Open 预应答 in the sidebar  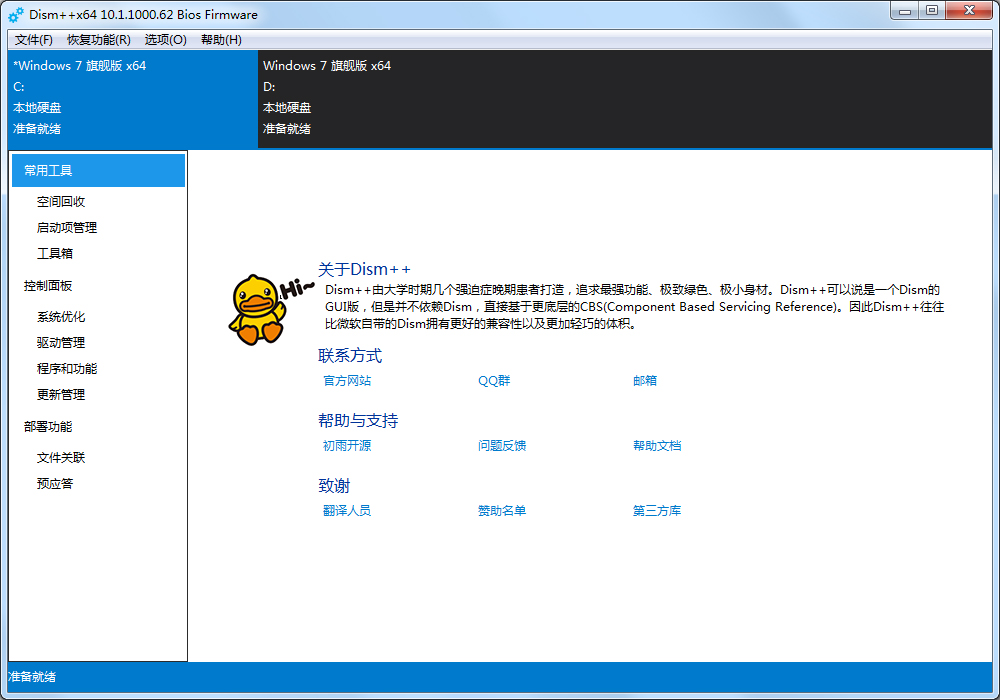(55, 484)
